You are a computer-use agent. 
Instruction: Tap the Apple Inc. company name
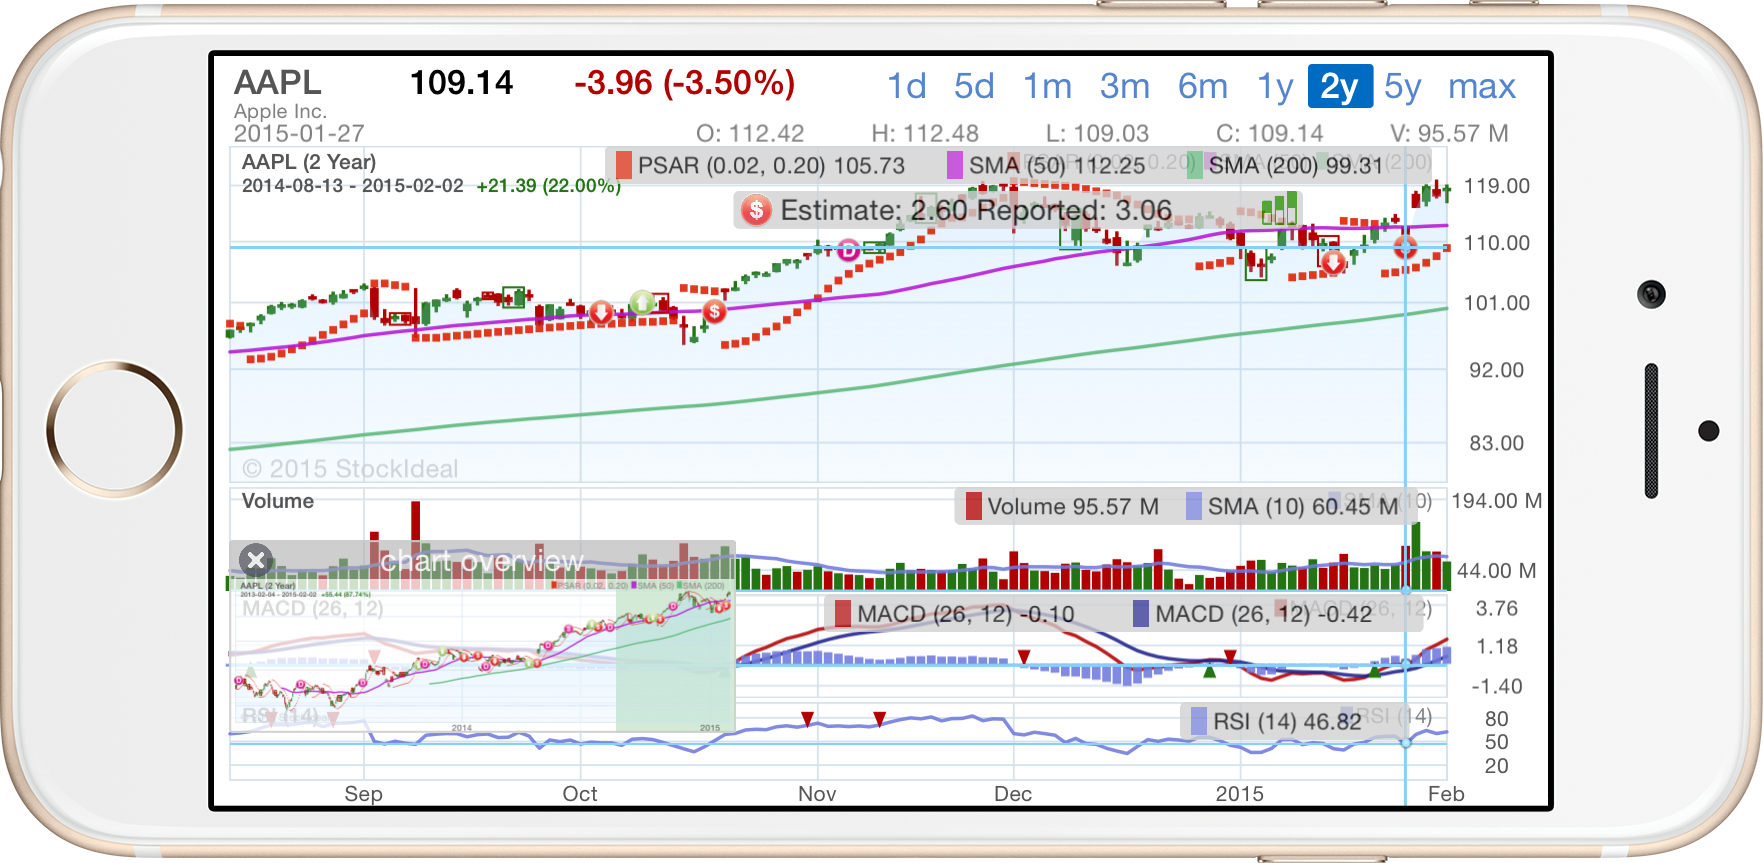coord(280,111)
